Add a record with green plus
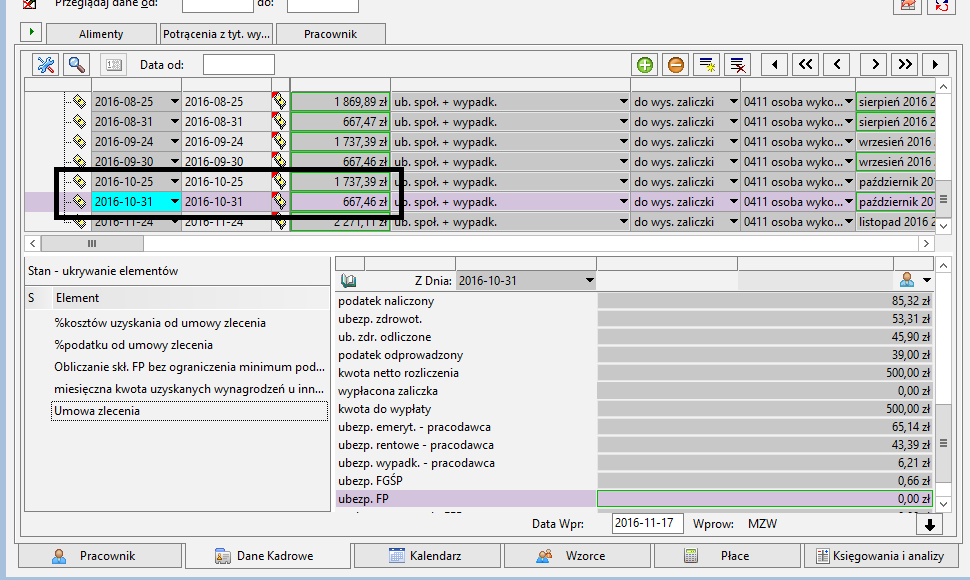 645,65
